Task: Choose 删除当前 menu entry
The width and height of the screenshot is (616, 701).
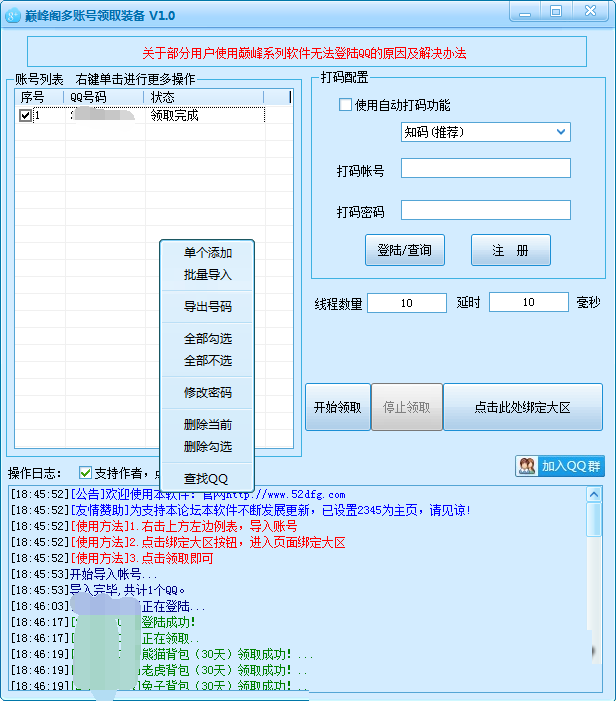Action: 207,425
